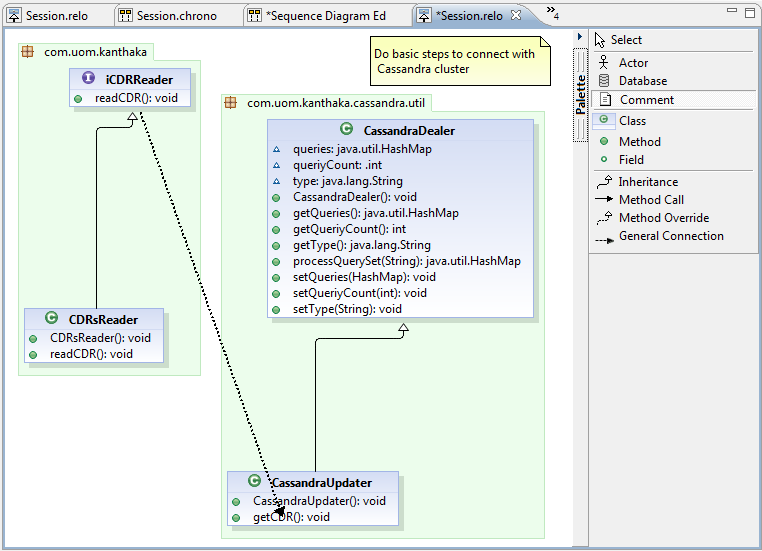The width and height of the screenshot is (762, 551).
Task: Show hidden editor tabs list
Action: click(x=553, y=13)
